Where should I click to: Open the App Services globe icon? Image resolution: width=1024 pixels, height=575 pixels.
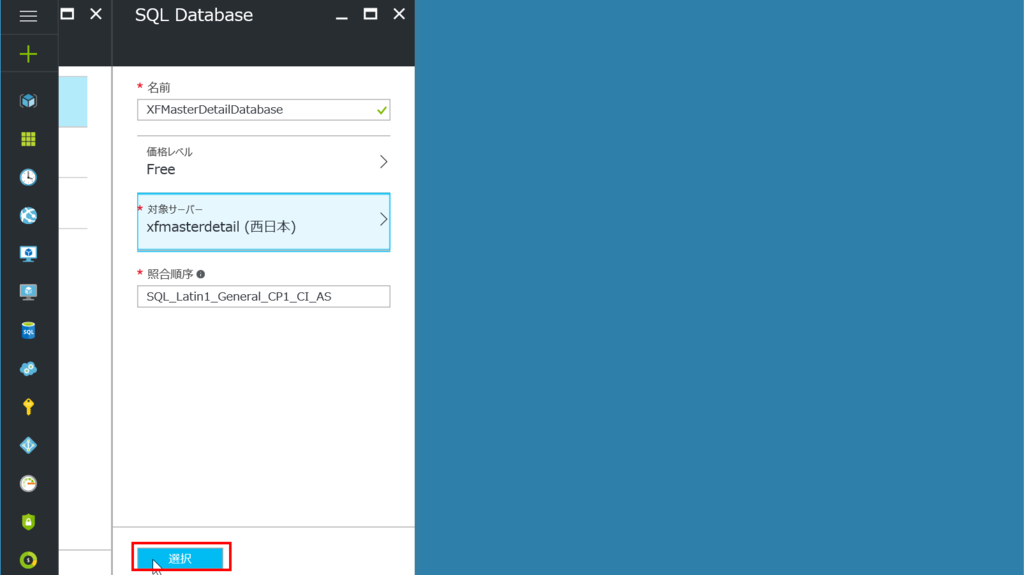coord(28,216)
